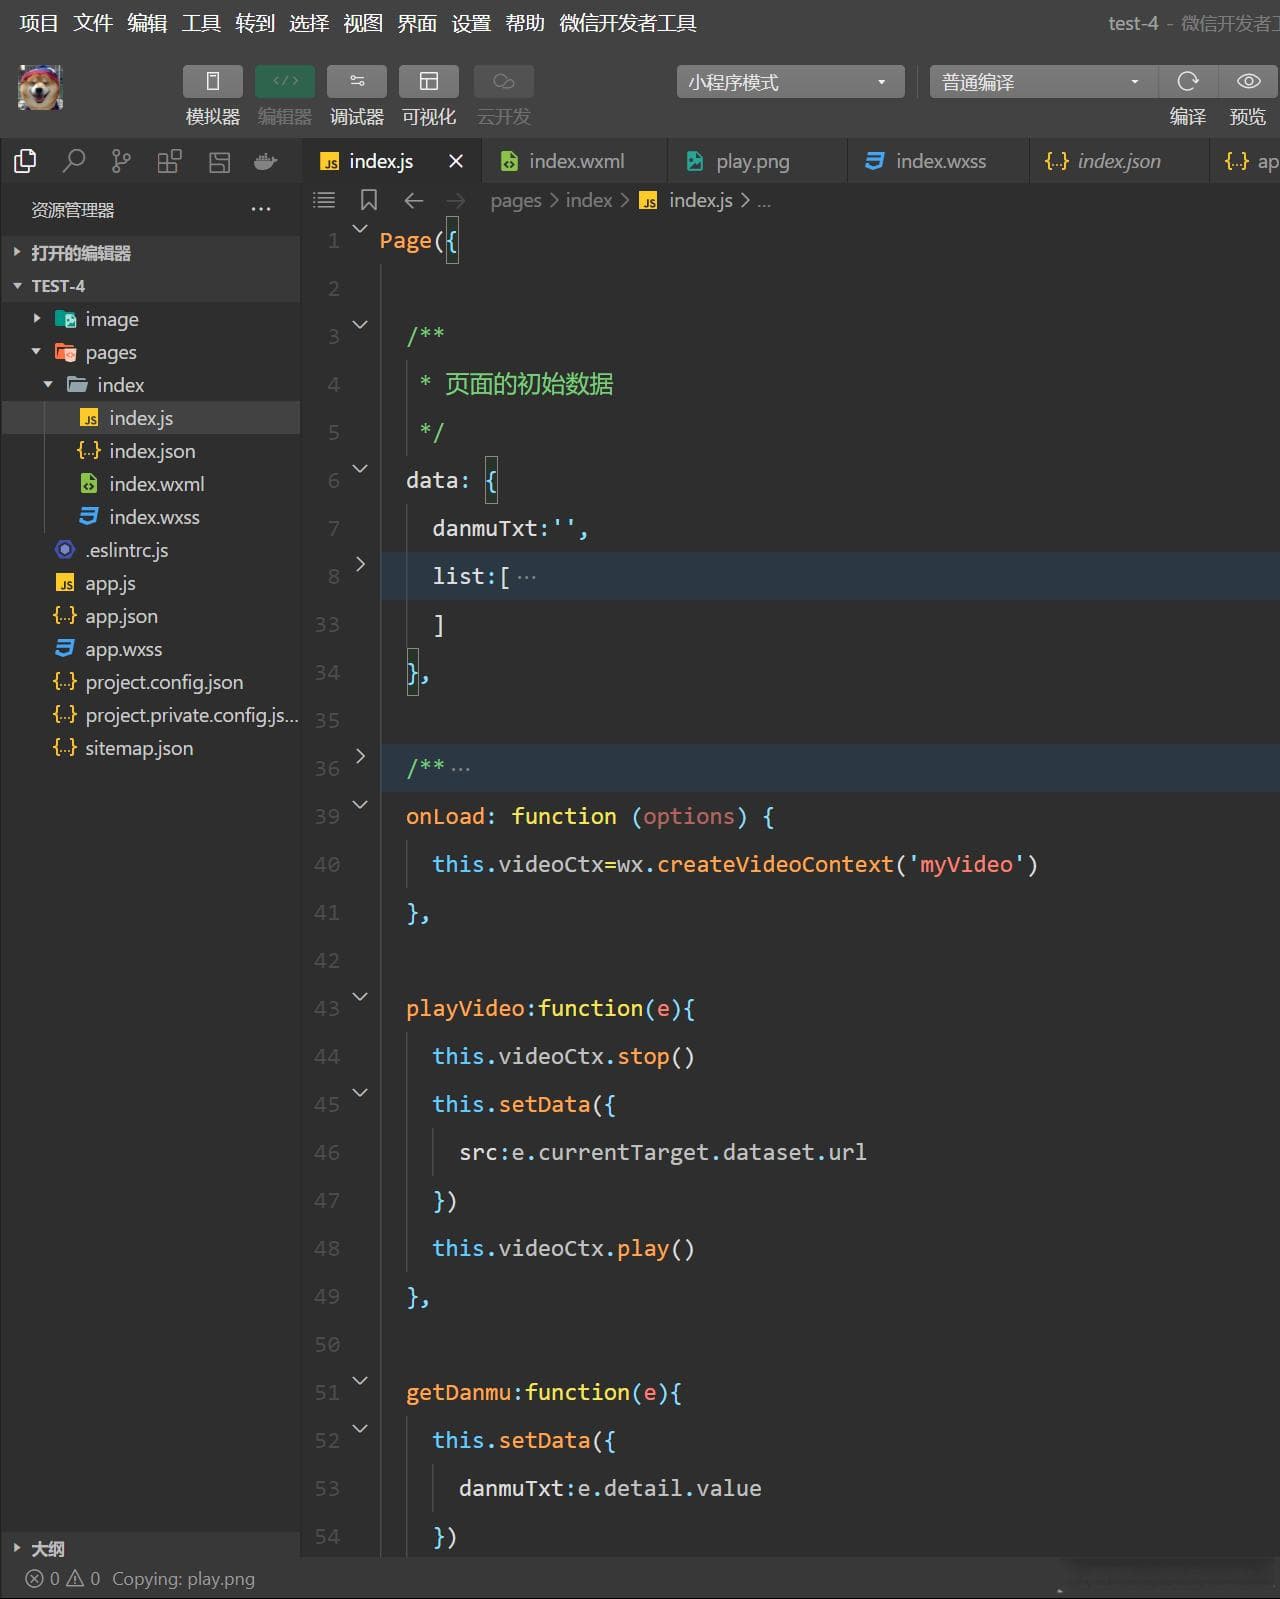Screen dimensions: 1280x1599
Task: Toggle the editor panel (编辑器)
Action: pos(285,82)
